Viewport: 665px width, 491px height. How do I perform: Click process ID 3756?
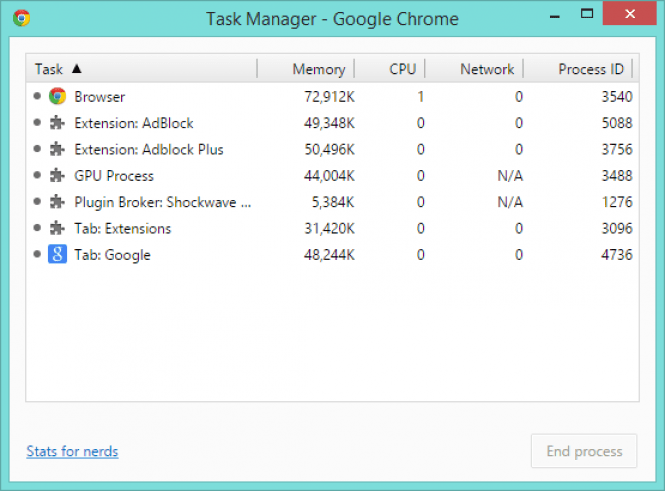[617, 149]
